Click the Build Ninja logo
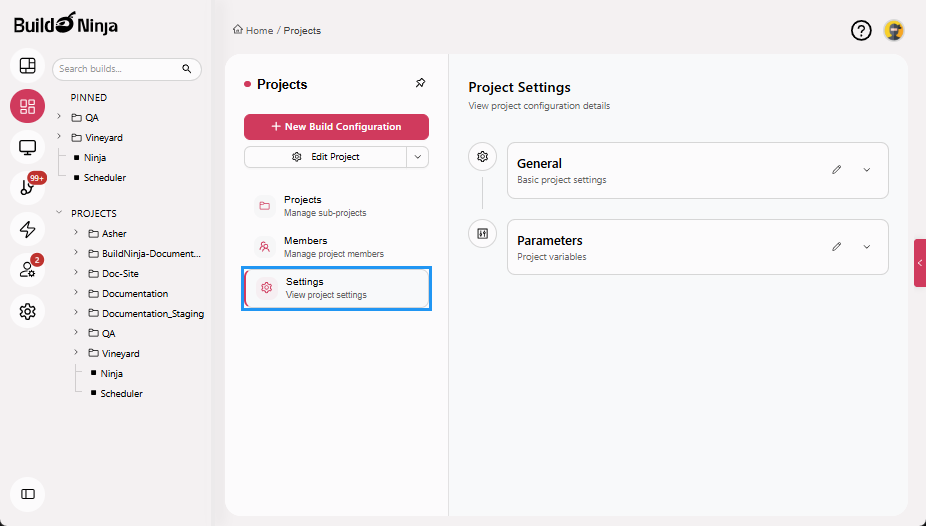The width and height of the screenshot is (926, 526). 66,24
